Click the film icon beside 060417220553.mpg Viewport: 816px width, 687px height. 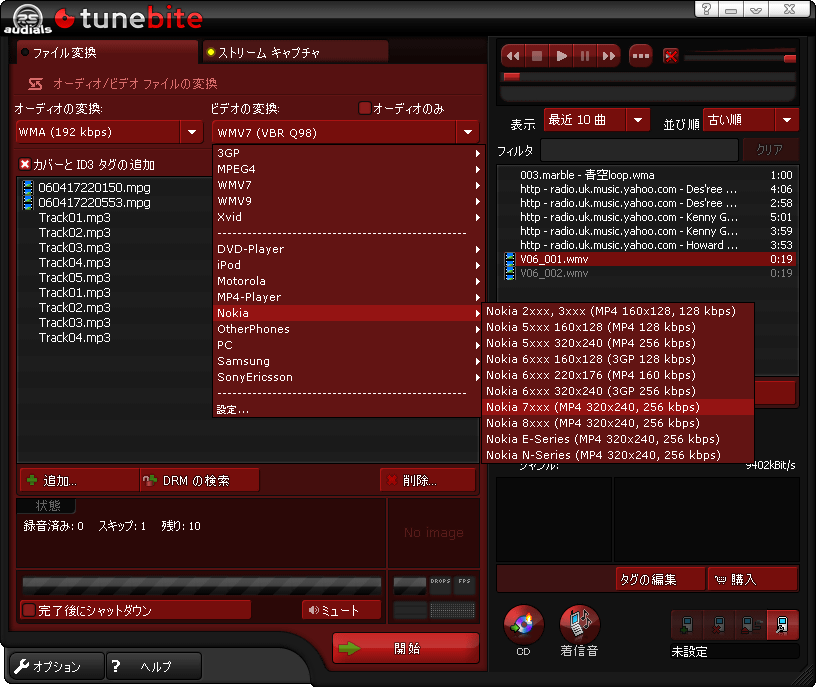click(x=28, y=202)
